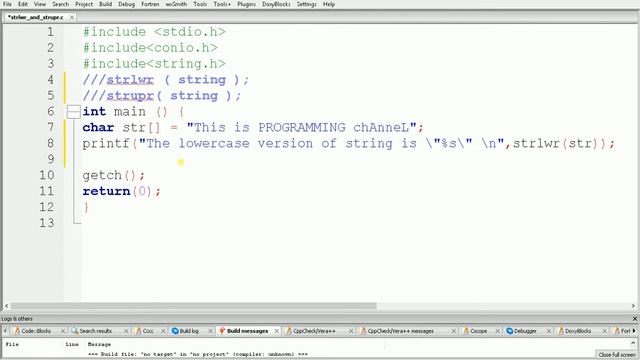The width and height of the screenshot is (640, 360).
Task: Click the printf lowercase version statement
Action: click(x=349, y=143)
